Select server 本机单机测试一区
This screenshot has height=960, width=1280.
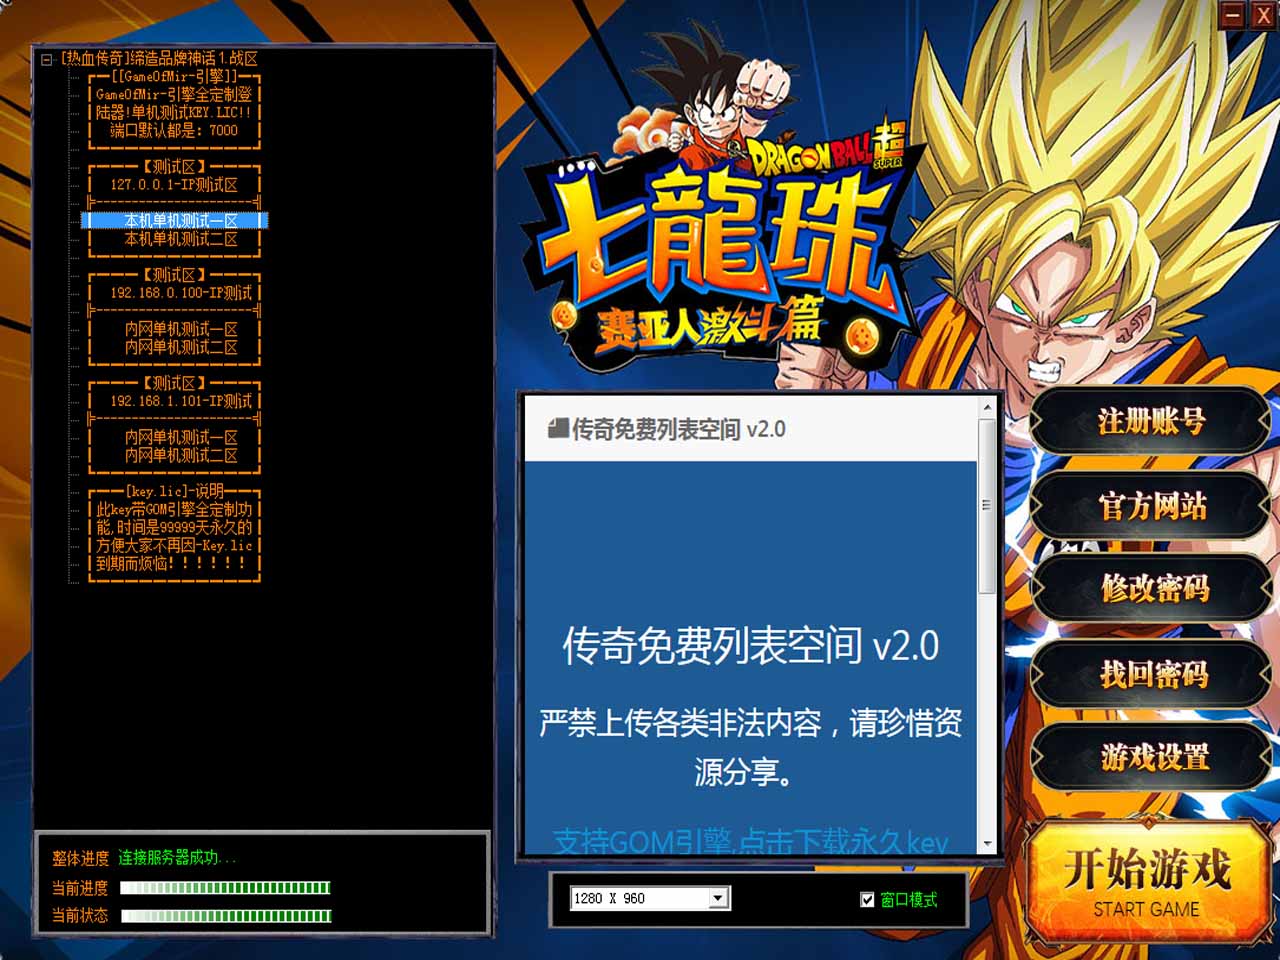click(181, 221)
